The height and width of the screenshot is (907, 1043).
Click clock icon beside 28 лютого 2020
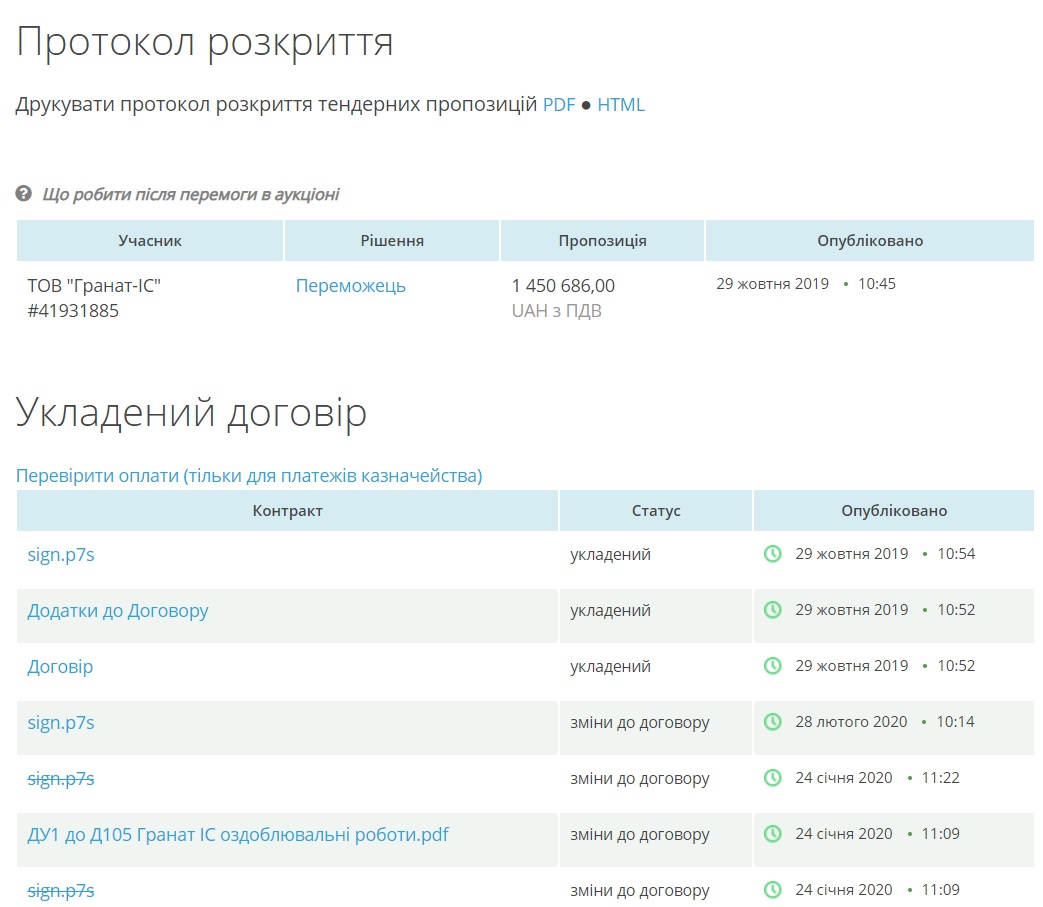[772, 722]
